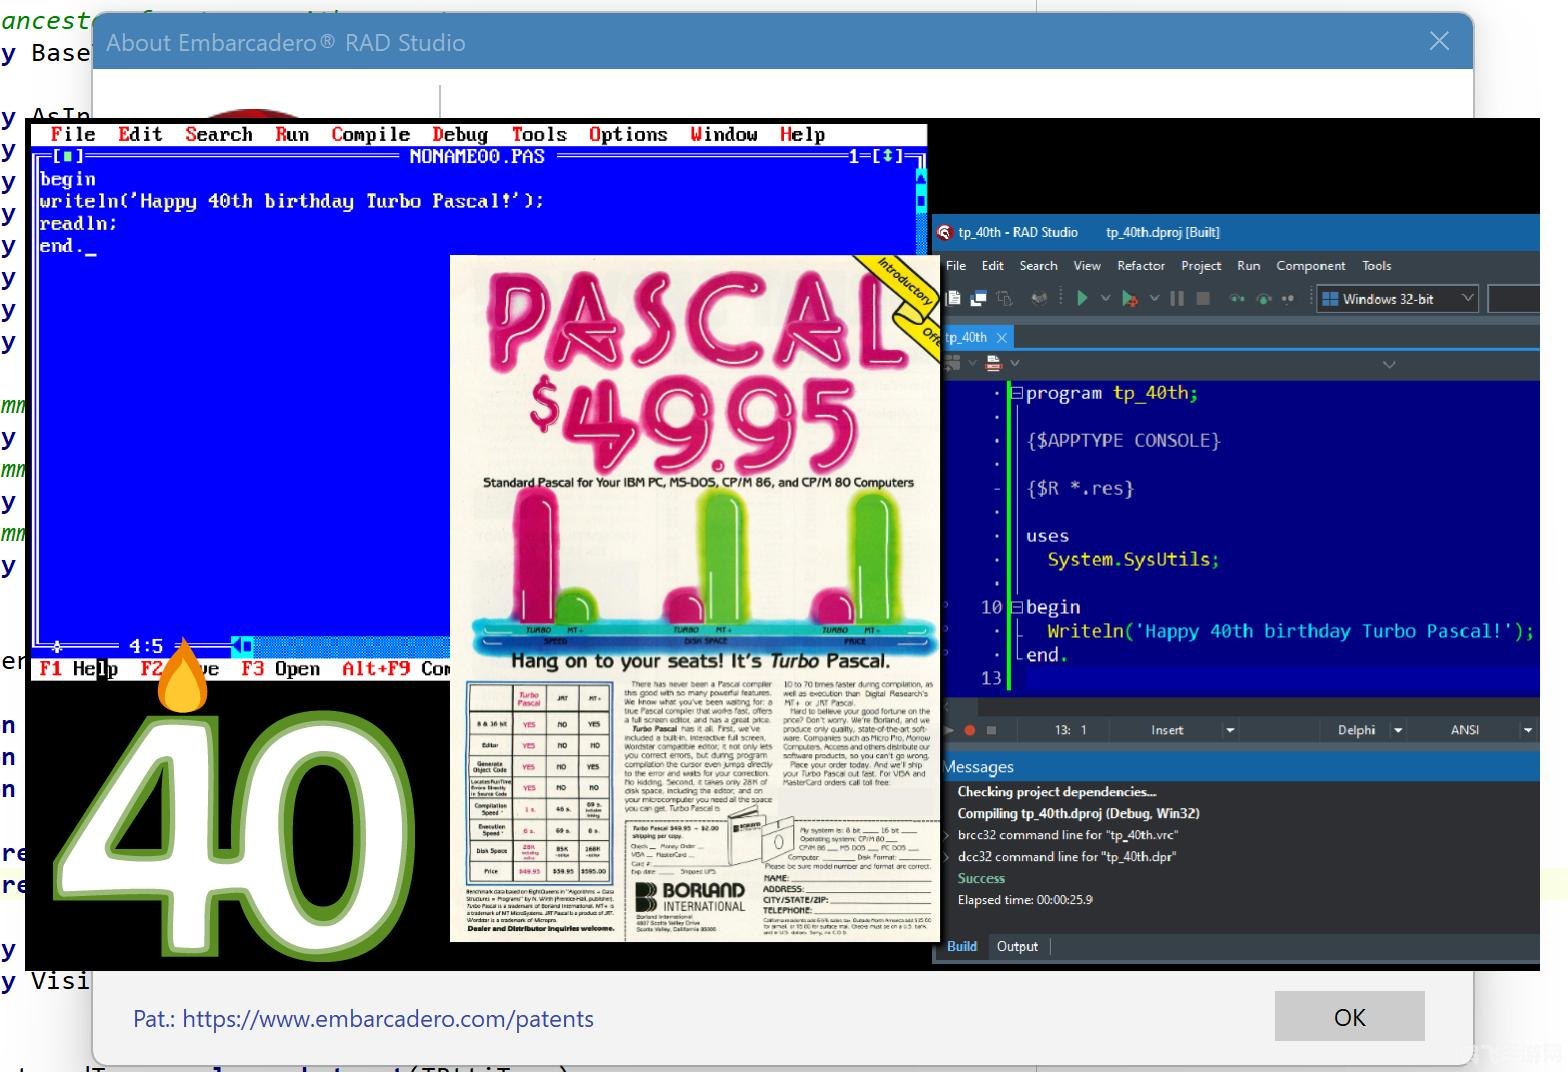
Task: Expand dcc32 command line message
Action: [948, 857]
